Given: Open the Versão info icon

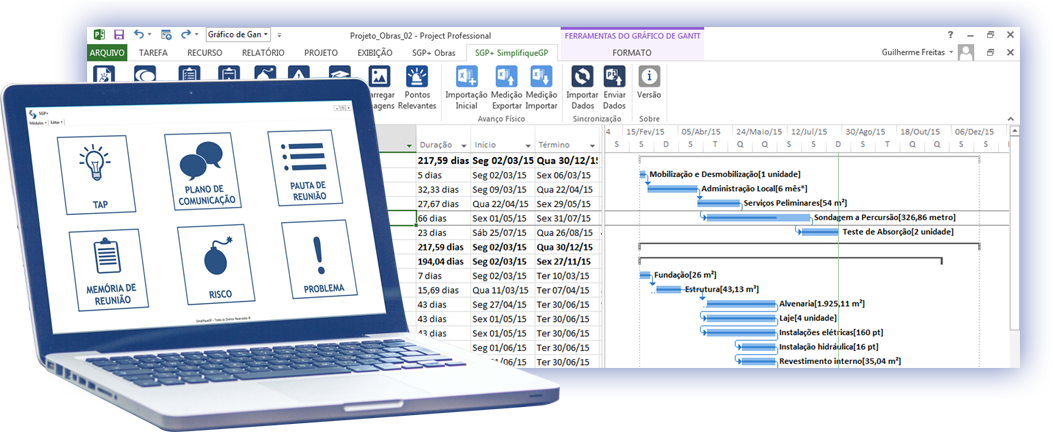Looking at the screenshot, I should tap(648, 77).
